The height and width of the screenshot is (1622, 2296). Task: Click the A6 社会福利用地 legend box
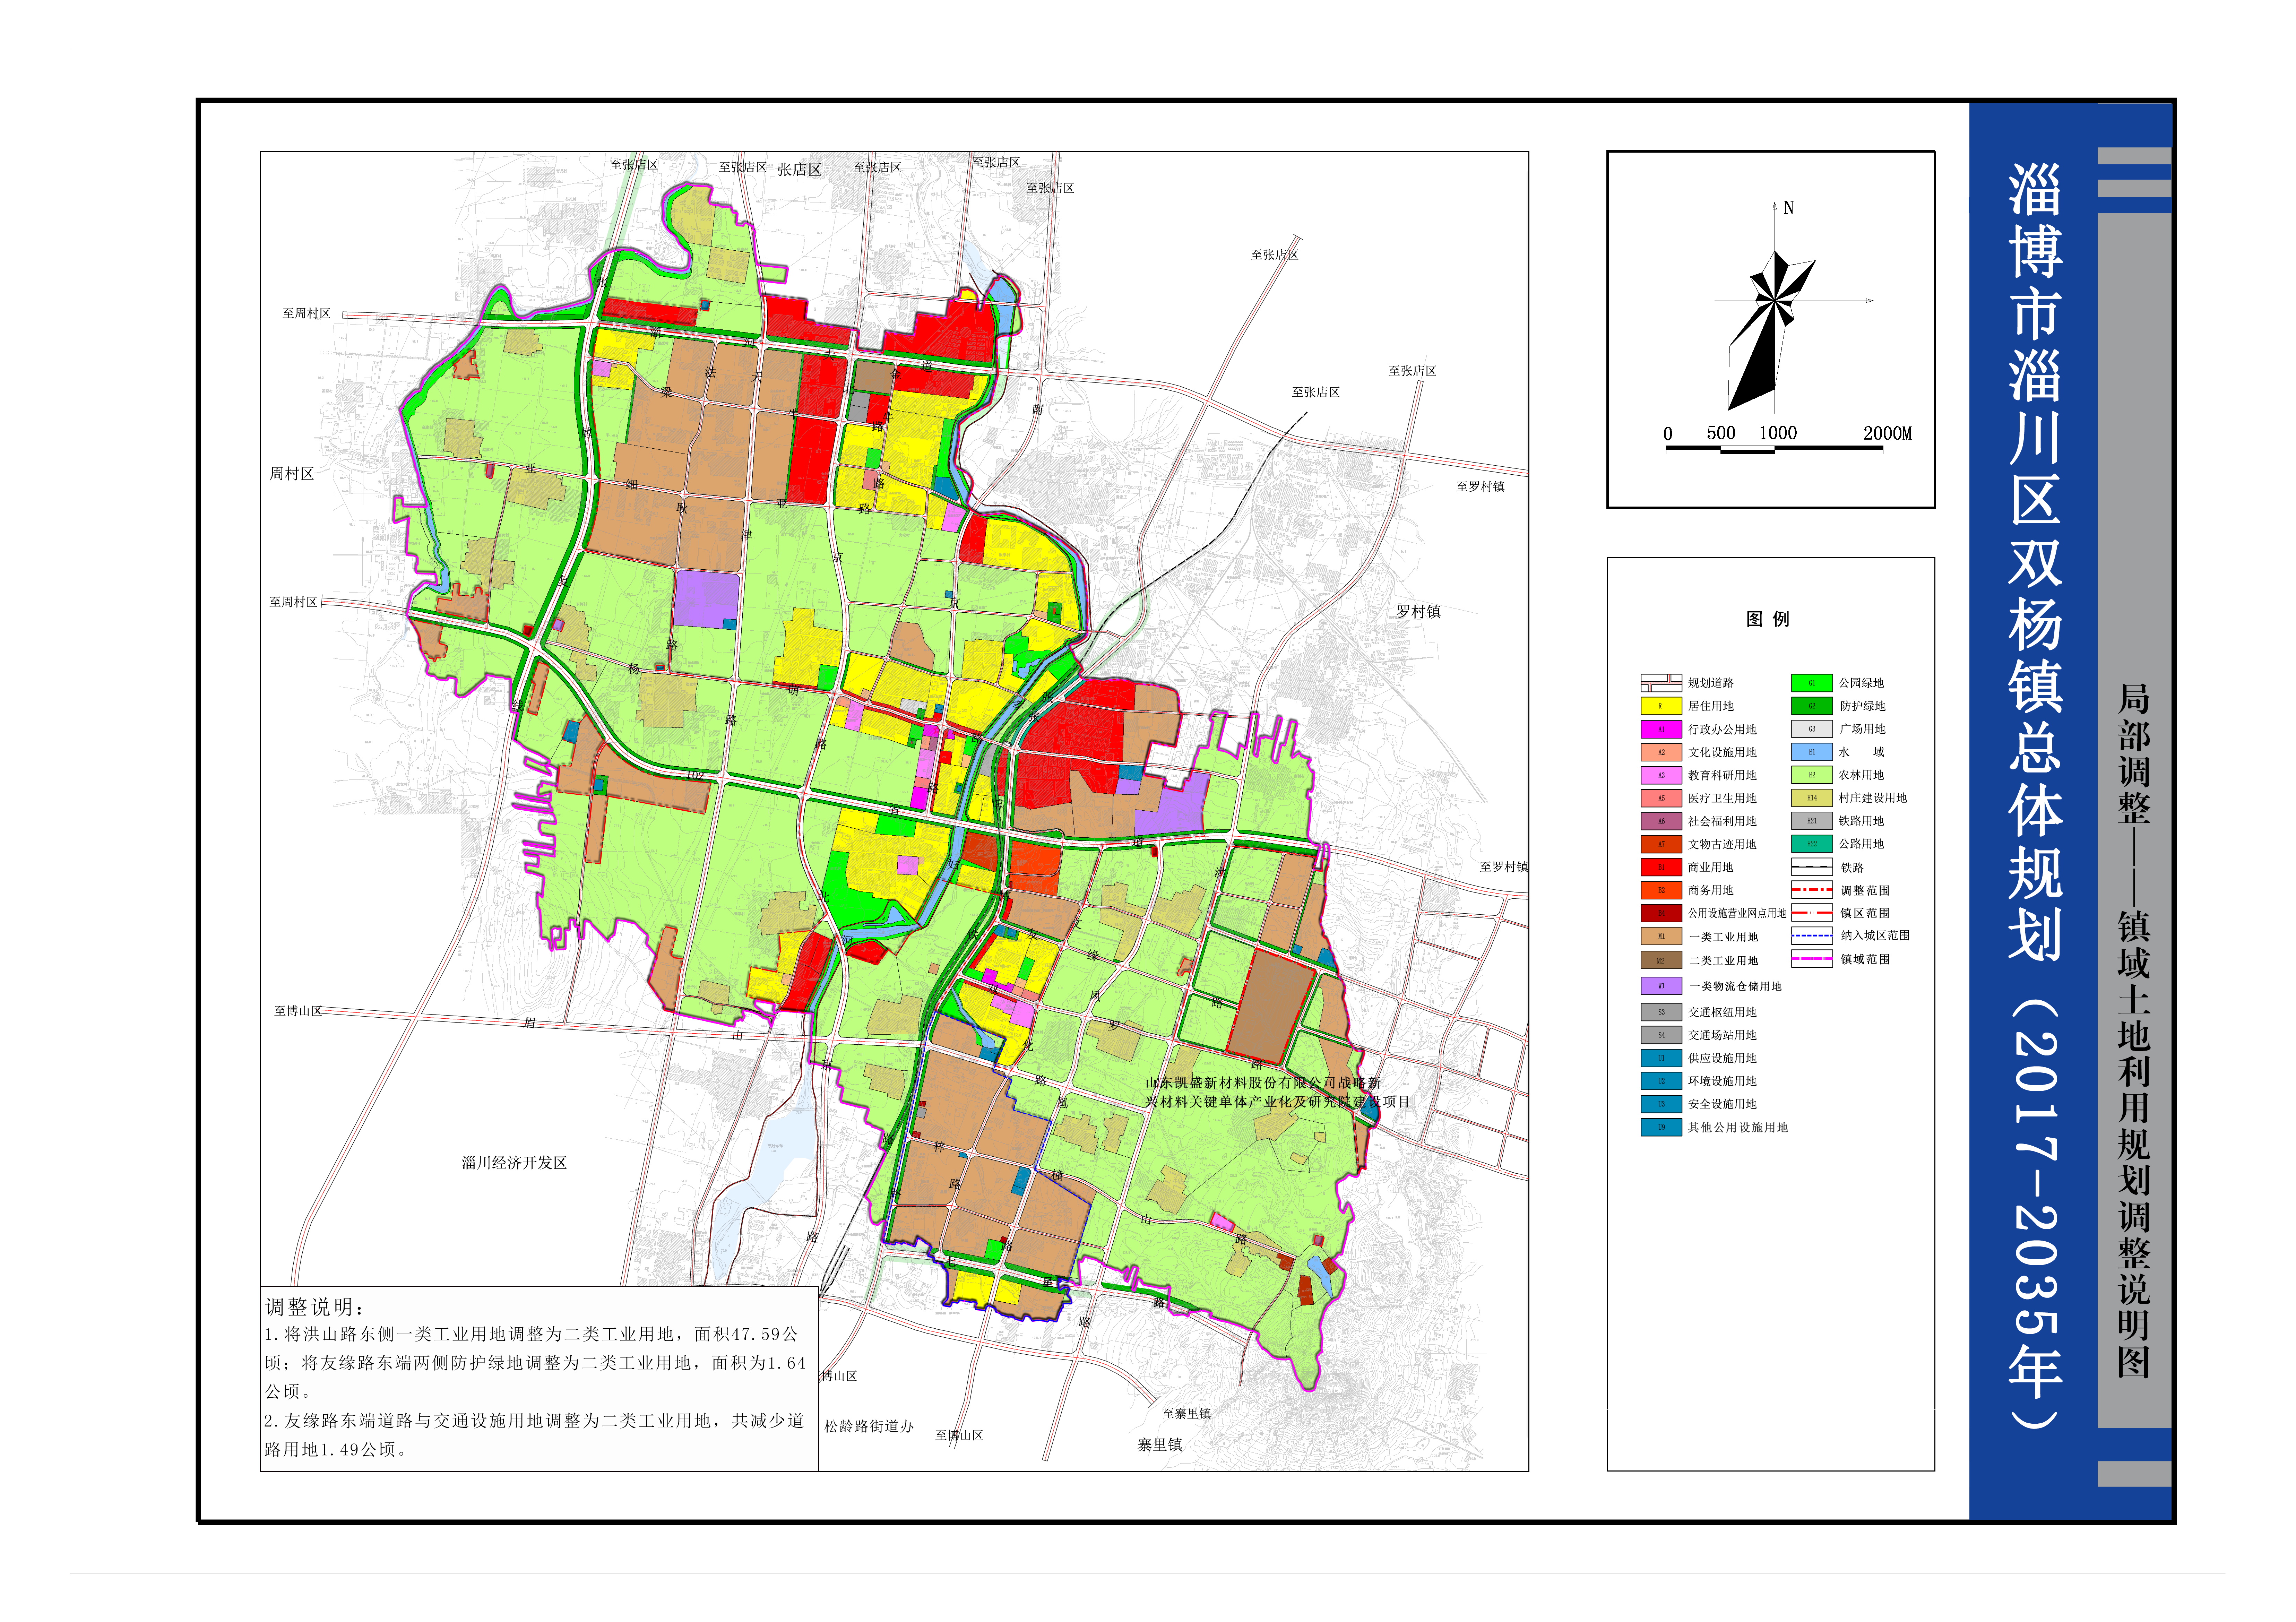coord(1661,821)
